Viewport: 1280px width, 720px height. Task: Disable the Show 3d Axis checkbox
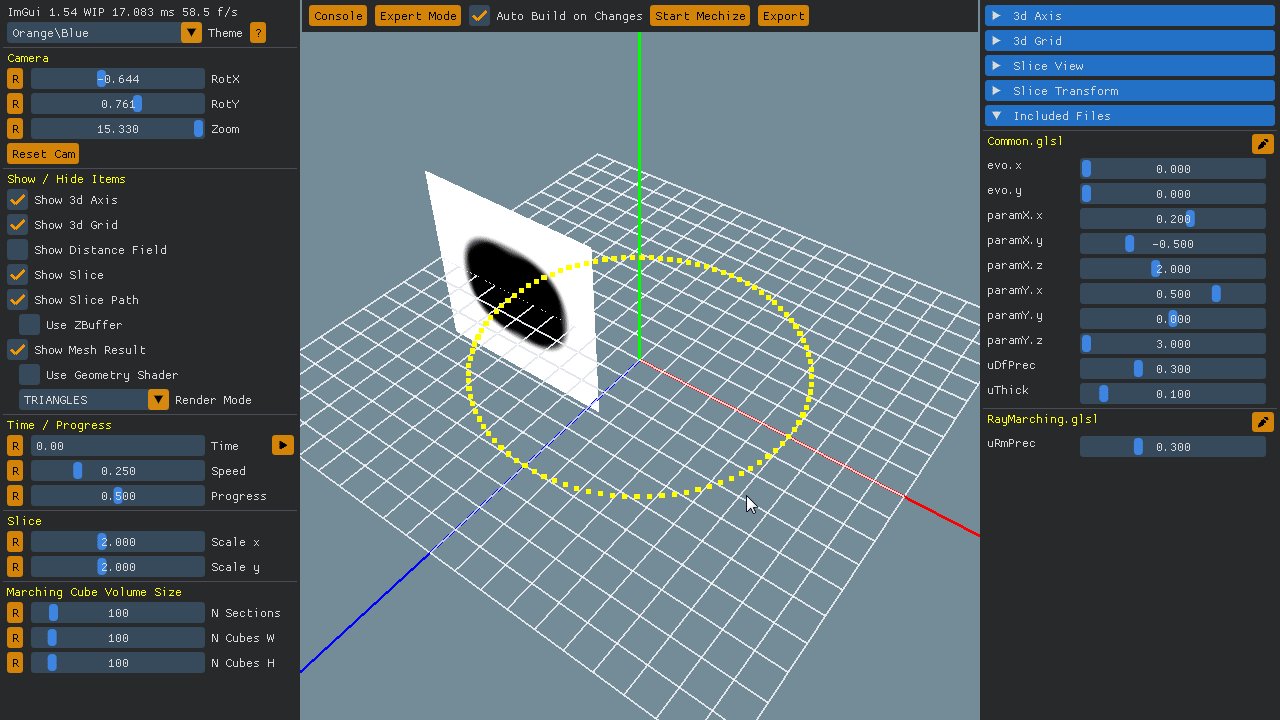tap(17, 199)
